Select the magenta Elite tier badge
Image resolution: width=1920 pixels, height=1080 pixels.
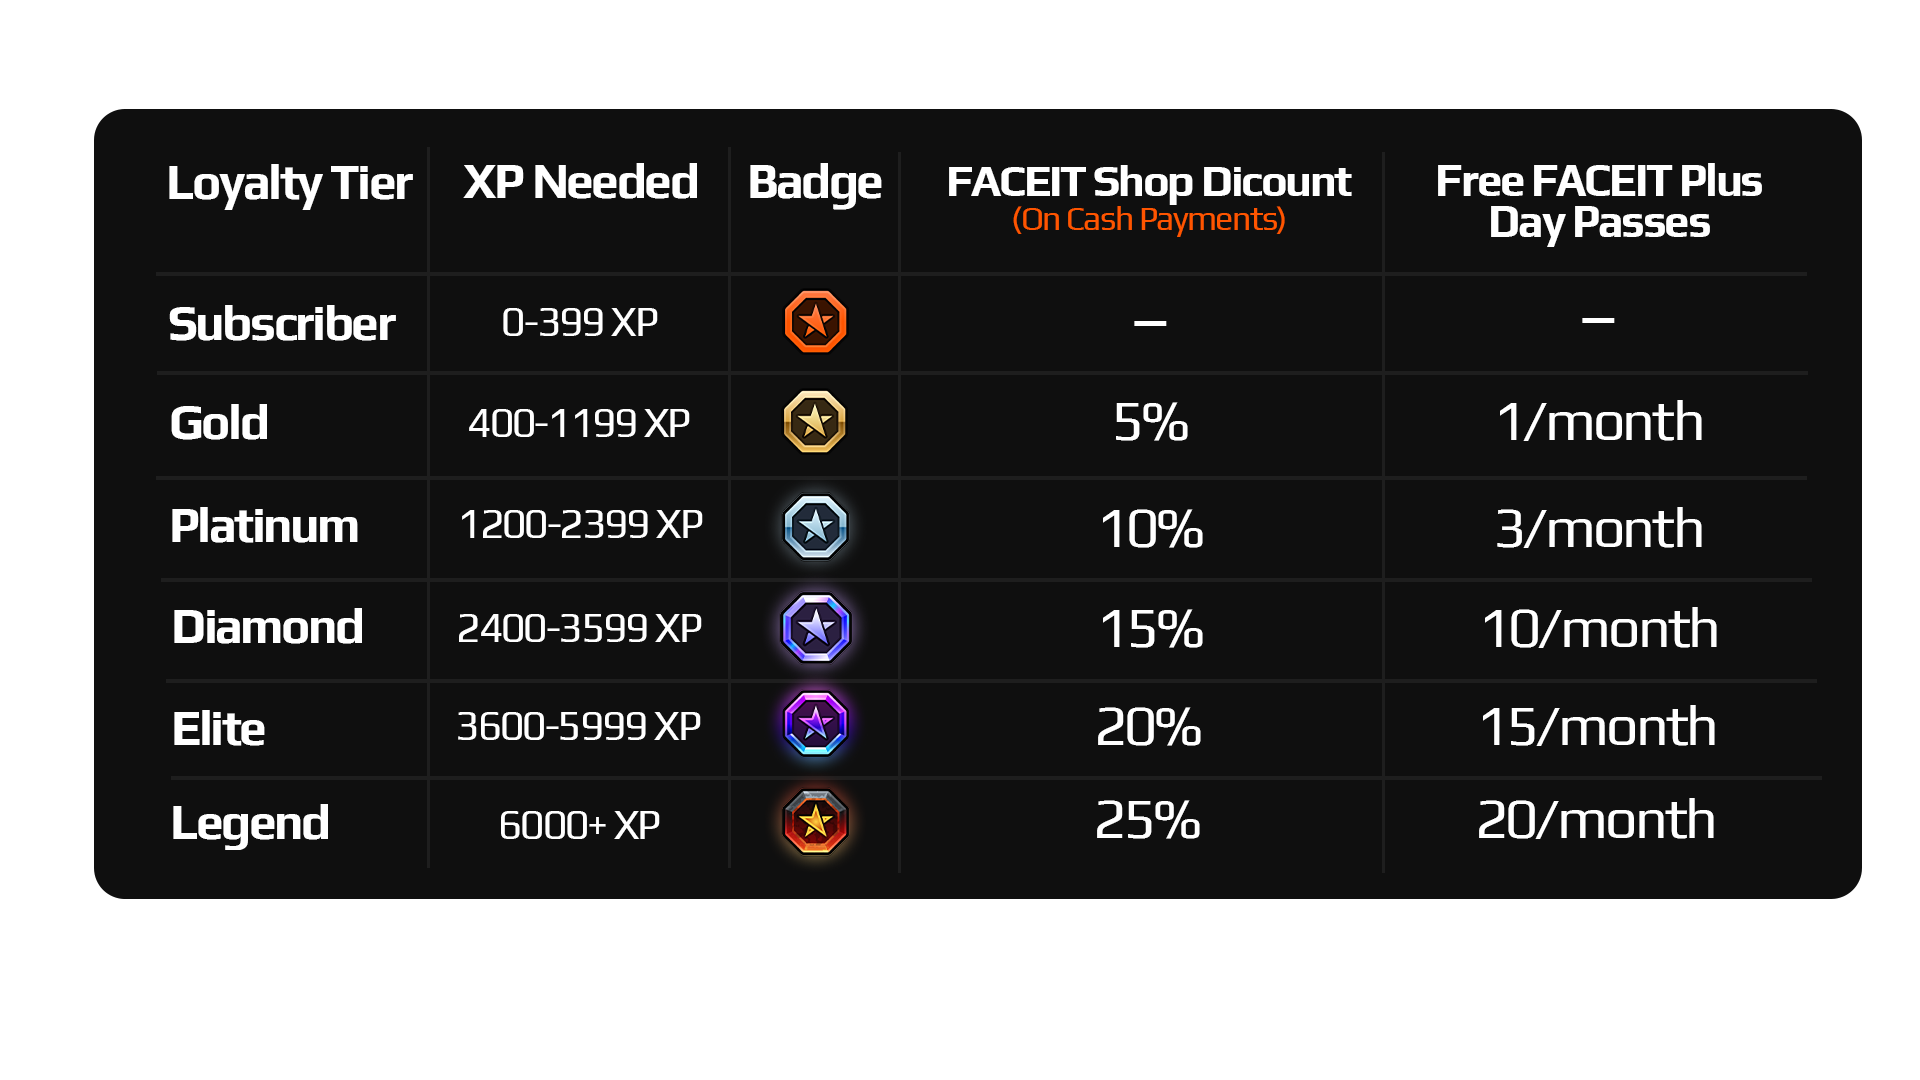815,724
